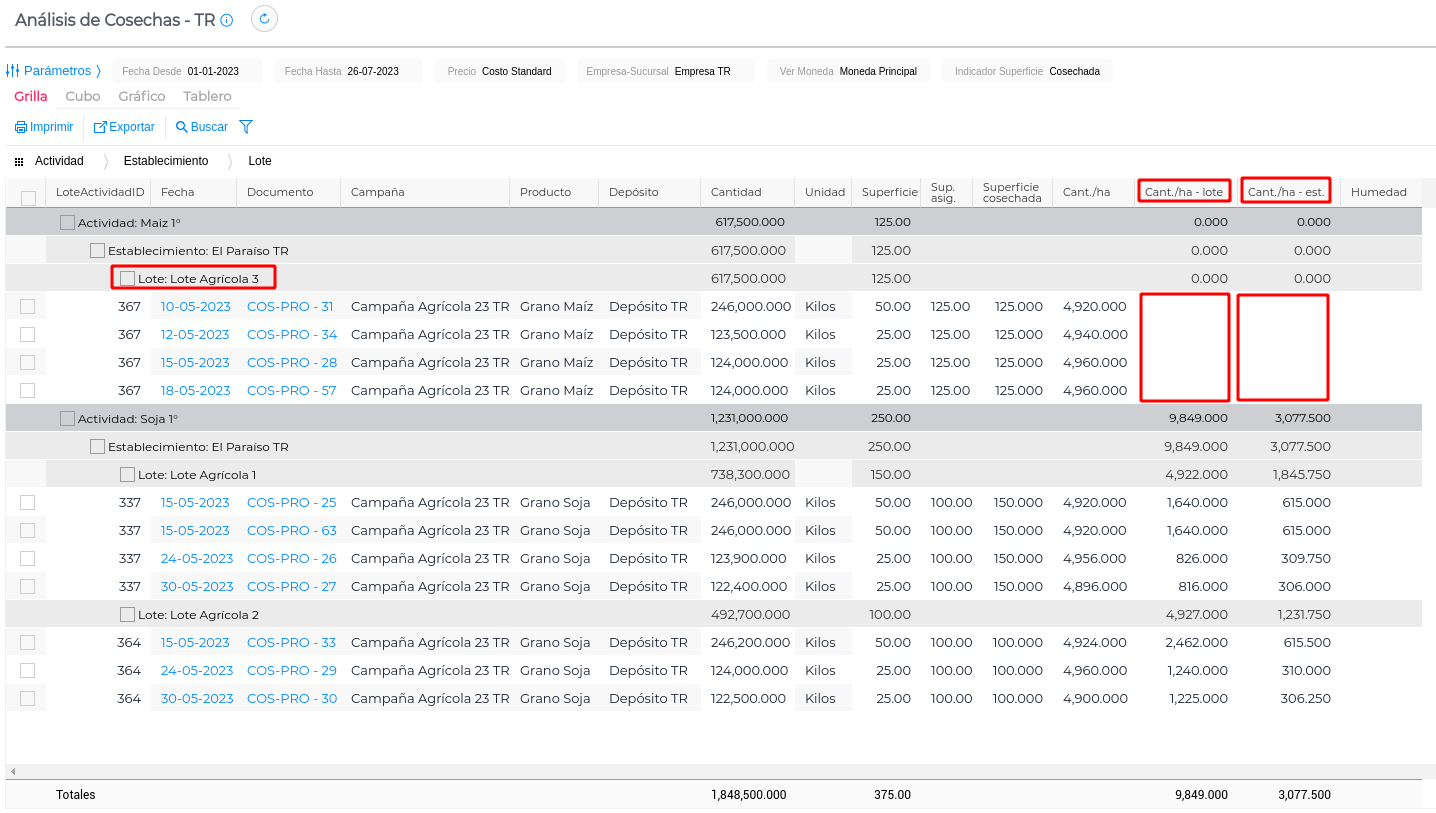Check the Actividad: Maiz 1° group checkbox
The image size is (1436, 813).
click(x=67, y=223)
